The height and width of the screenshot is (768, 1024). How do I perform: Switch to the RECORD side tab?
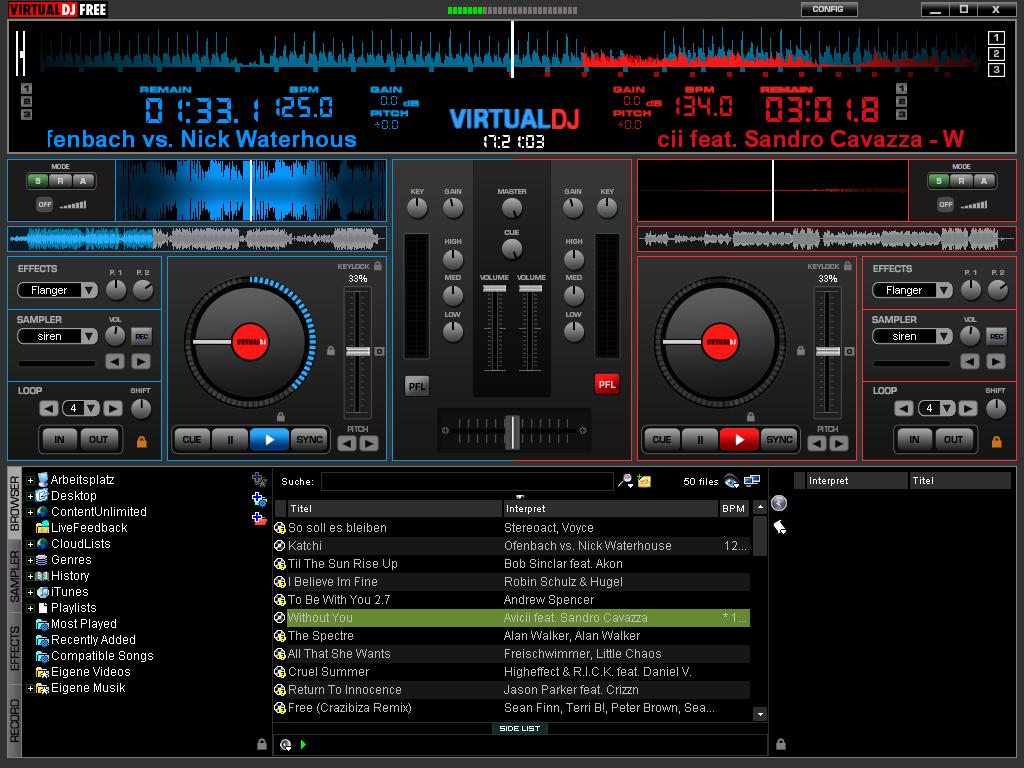(14, 720)
